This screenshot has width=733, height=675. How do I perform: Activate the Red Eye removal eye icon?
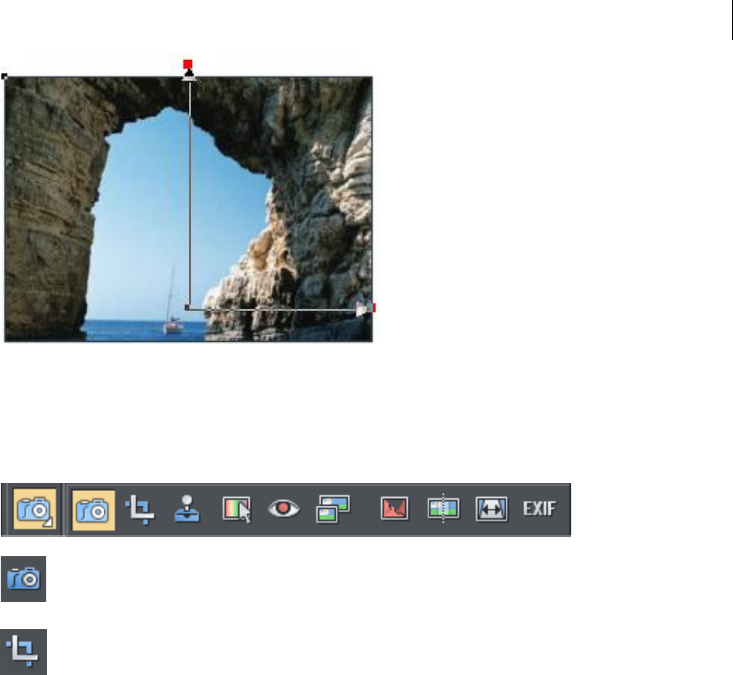tap(284, 509)
